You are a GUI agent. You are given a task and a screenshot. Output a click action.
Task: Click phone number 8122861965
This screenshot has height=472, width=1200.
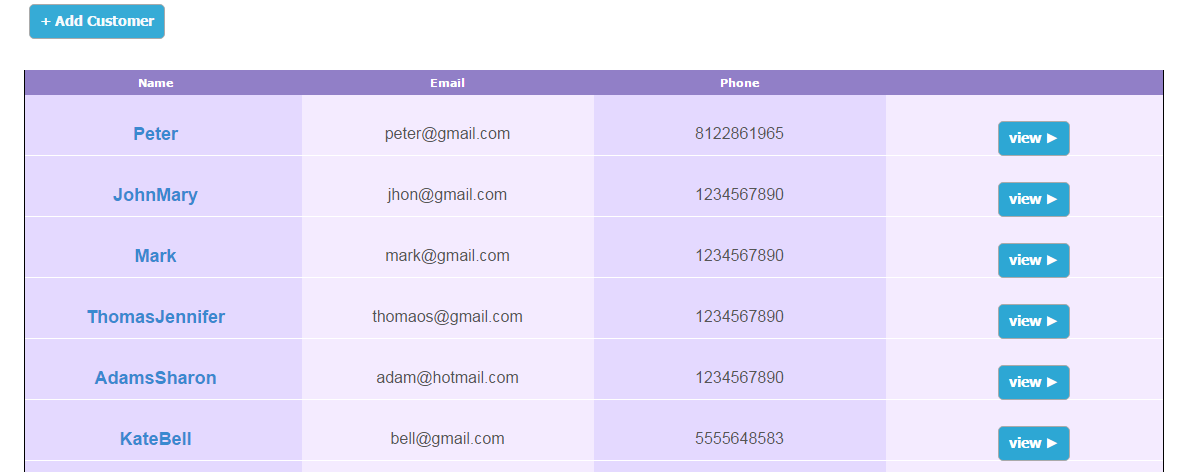tap(739, 133)
